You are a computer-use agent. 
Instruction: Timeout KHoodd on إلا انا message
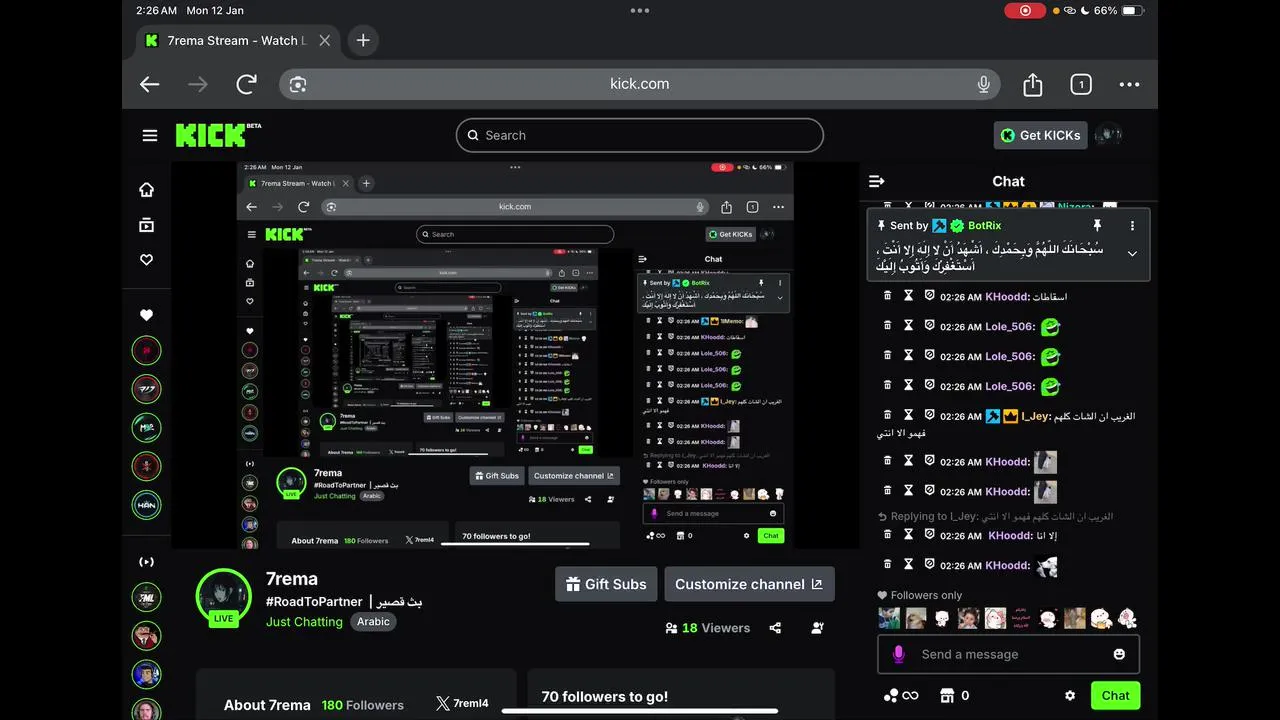pos(908,535)
